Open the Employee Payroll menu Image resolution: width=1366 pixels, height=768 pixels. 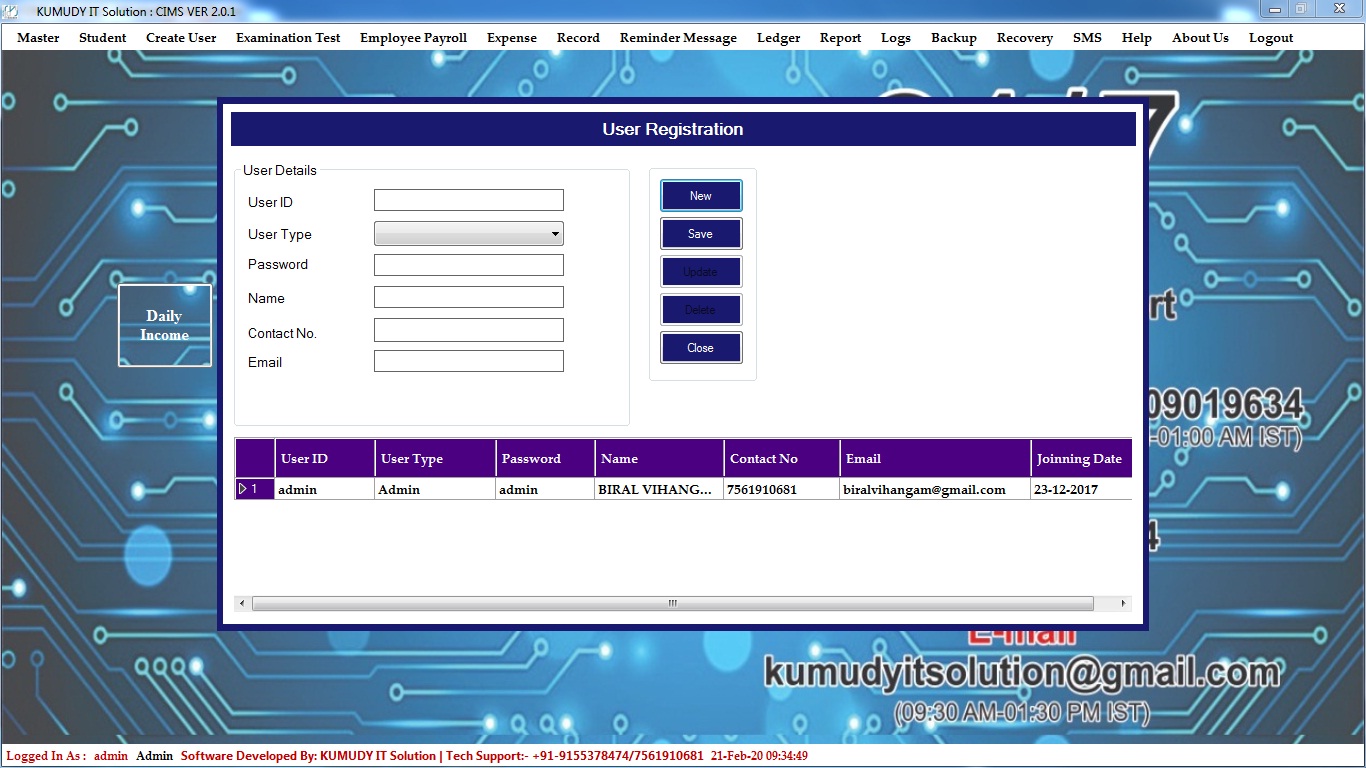coord(413,38)
